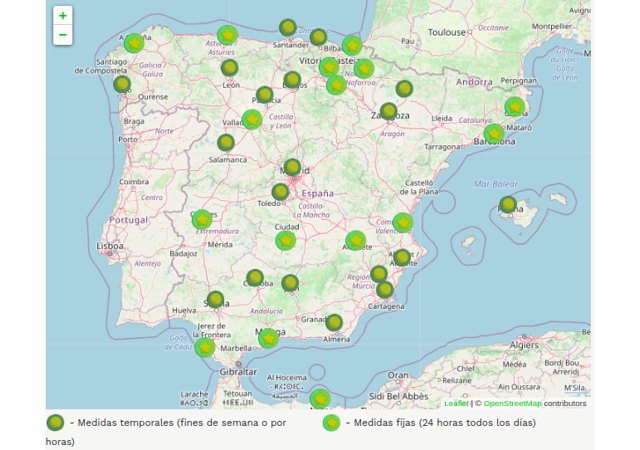640x450 pixels.
Task: Select the star marker over Asturias
Action: [x=227, y=35]
